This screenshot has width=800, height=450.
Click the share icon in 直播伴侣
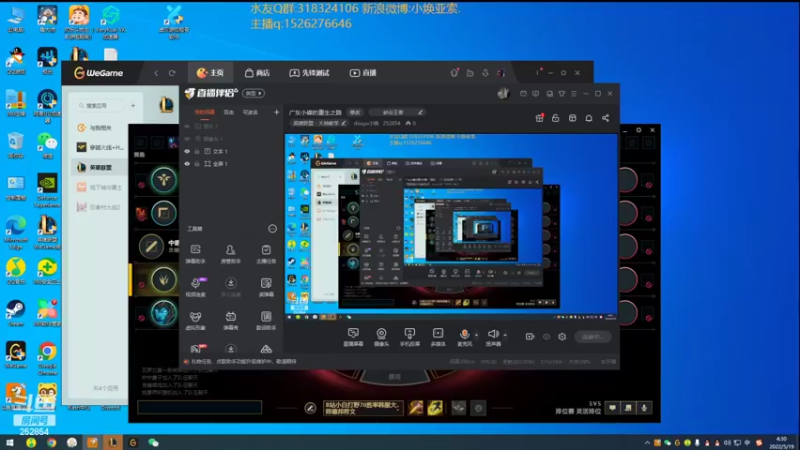tap(606, 118)
